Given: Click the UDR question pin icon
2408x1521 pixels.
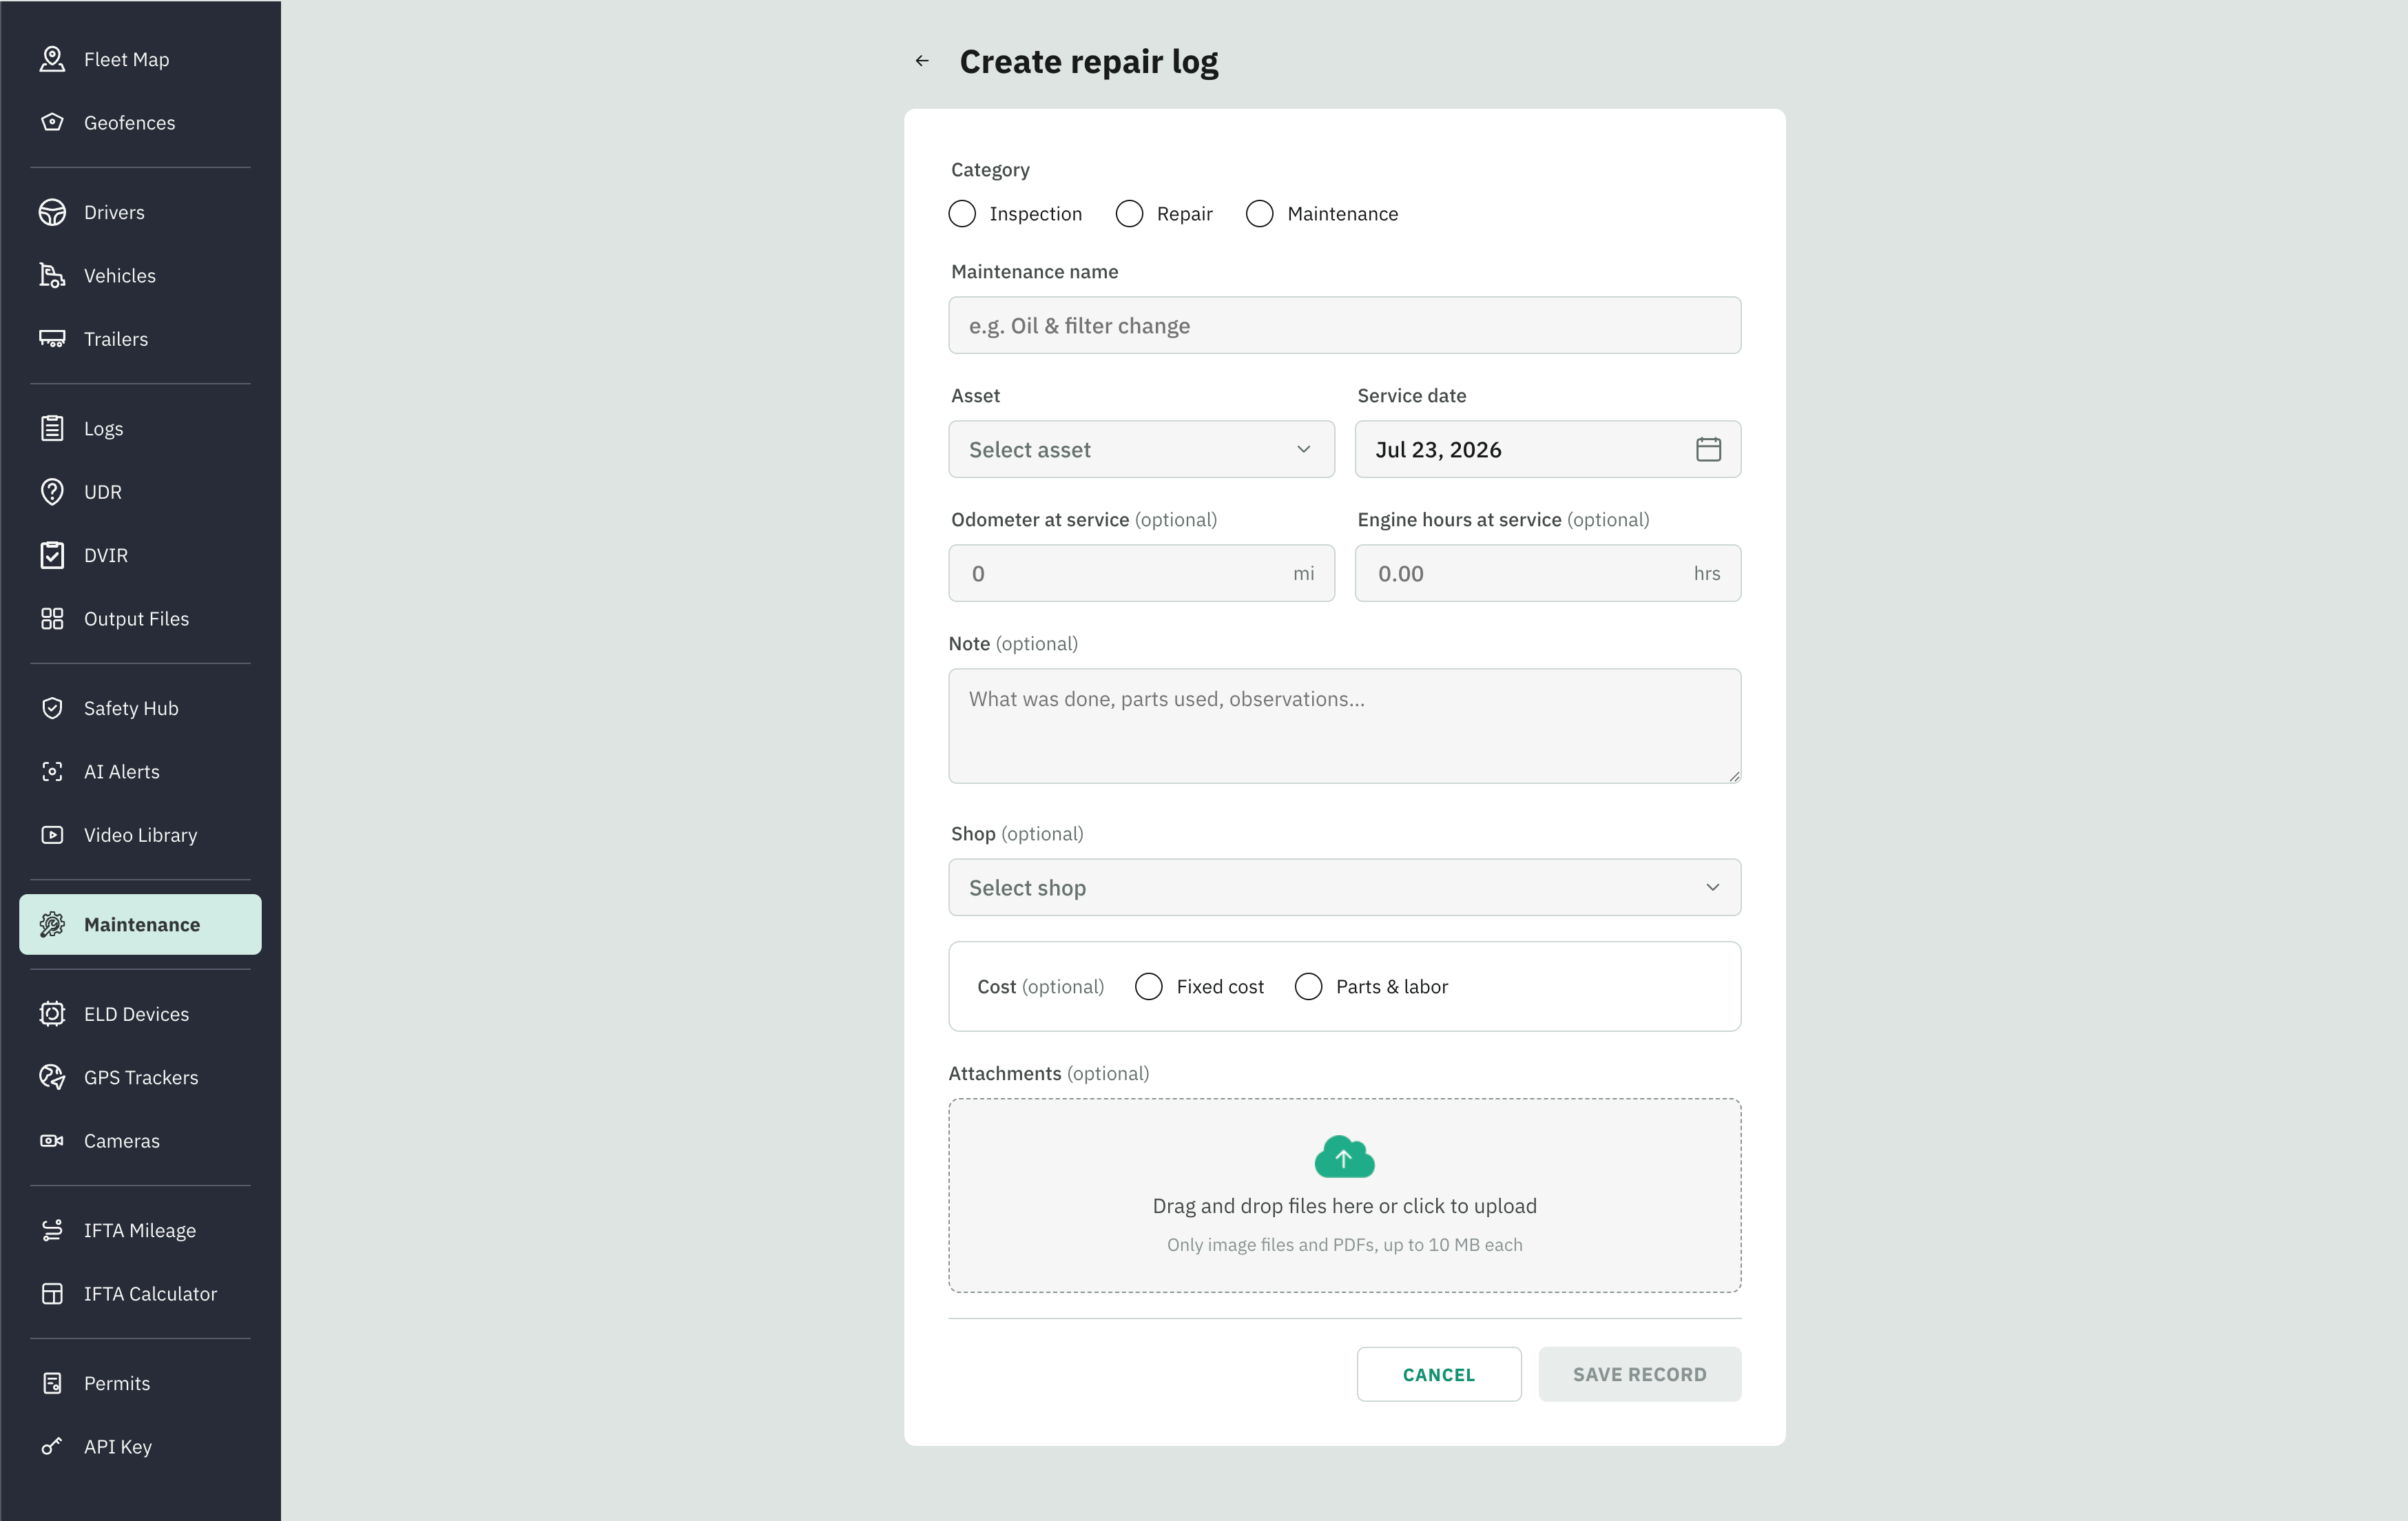Looking at the screenshot, I should point(52,492).
